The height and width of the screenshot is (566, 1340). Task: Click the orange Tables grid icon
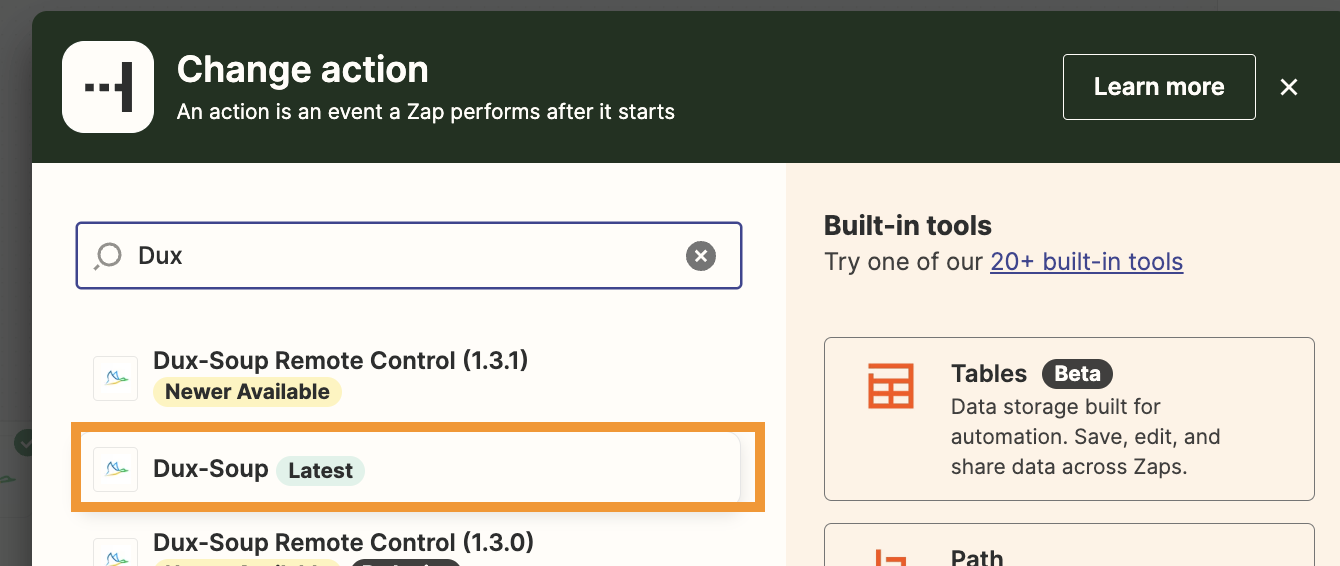[x=890, y=387]
